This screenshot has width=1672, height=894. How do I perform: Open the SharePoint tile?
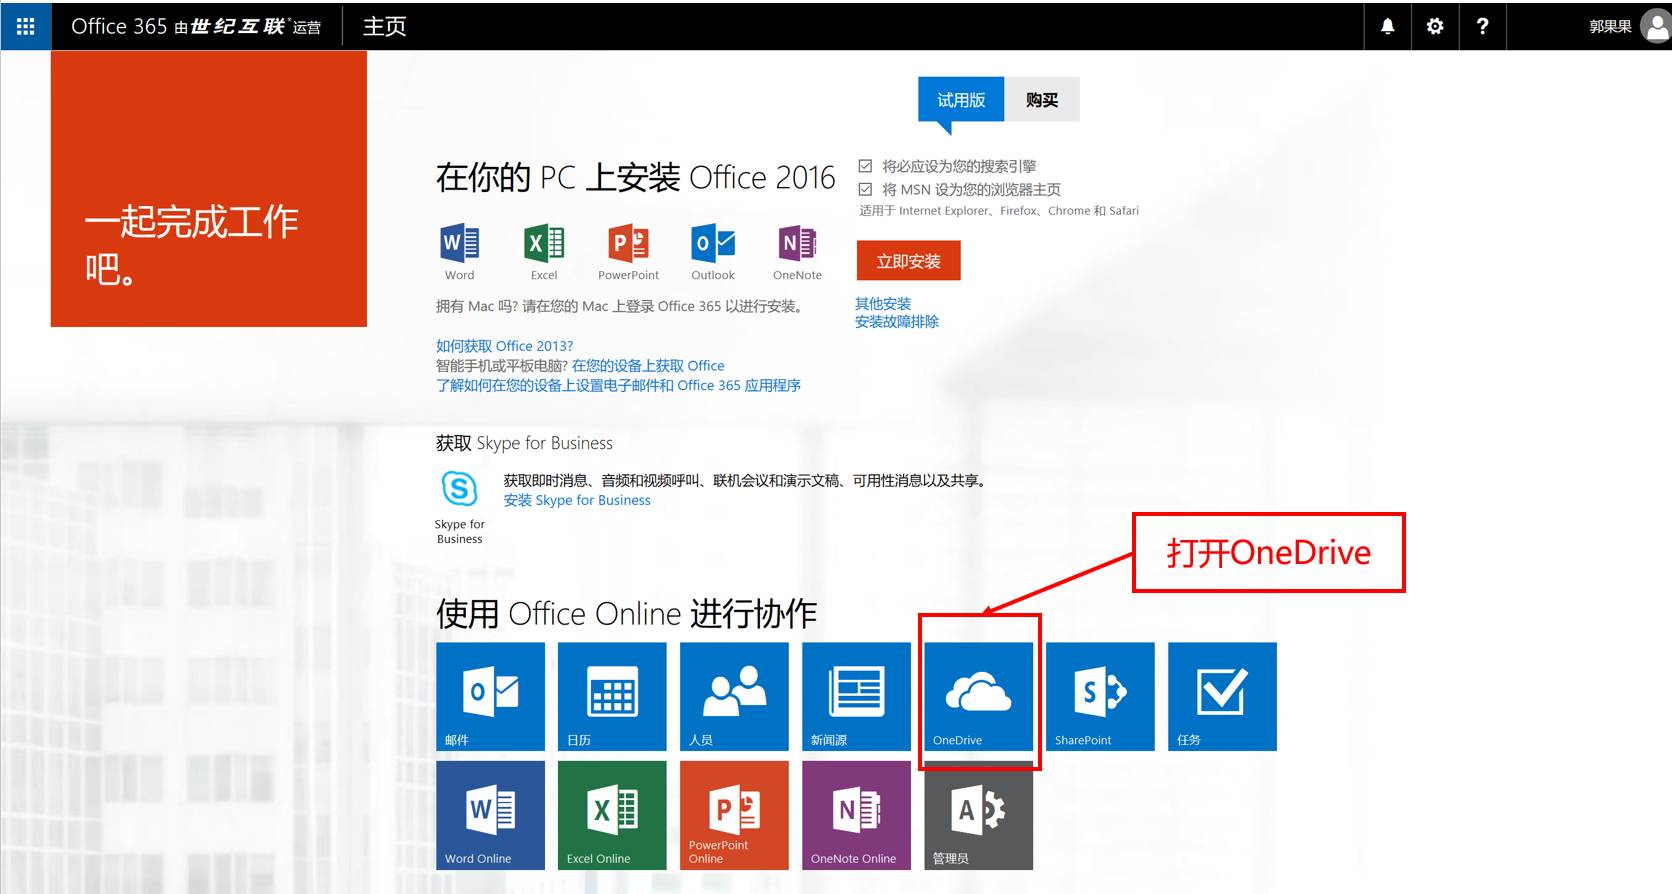[1100, 696]
